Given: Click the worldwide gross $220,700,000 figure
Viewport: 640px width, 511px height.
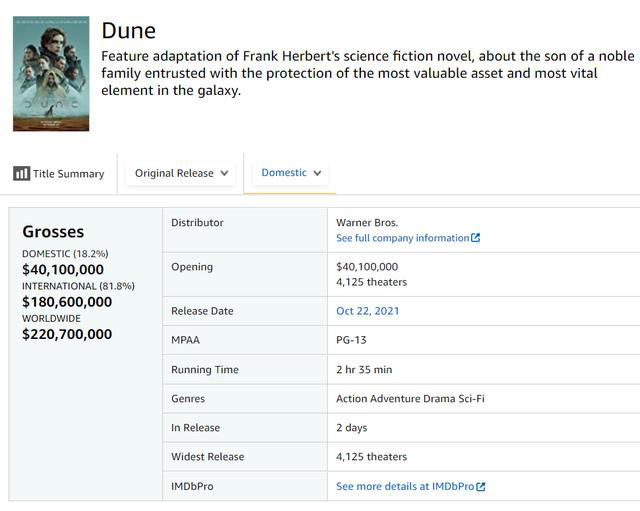Looking at the screenshot, I should tap(67, 334).
